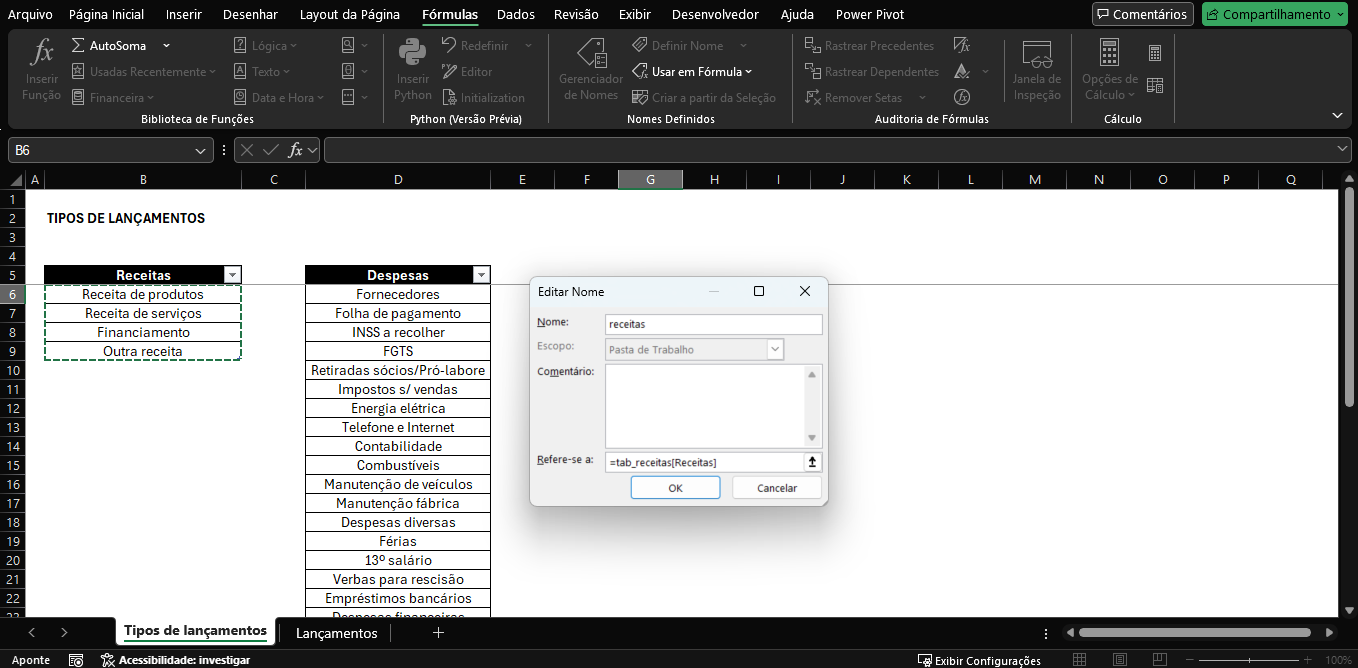Image resolution: width=1358 pixels, height=668 pixels.
Task: Click the Mostrar Fórmulas icon
Action: click(962, 45)
